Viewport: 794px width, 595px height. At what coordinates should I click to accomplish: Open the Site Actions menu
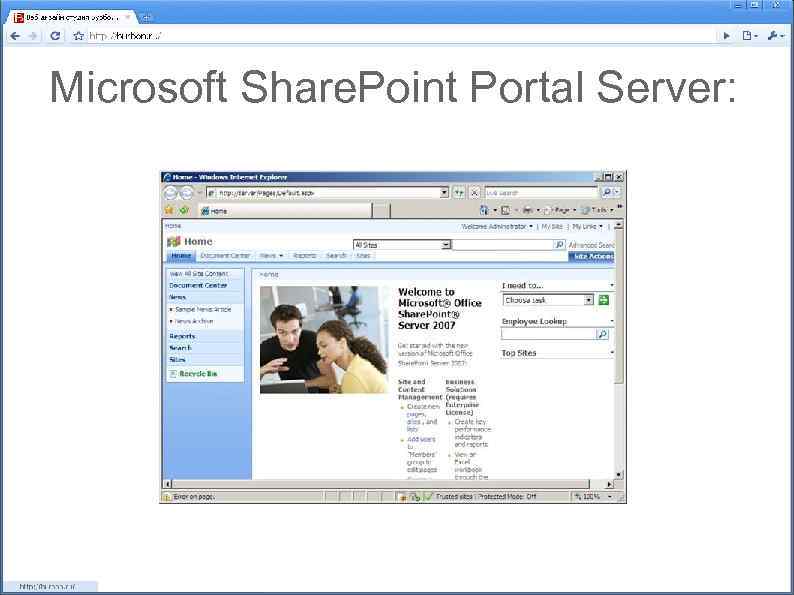591,257
